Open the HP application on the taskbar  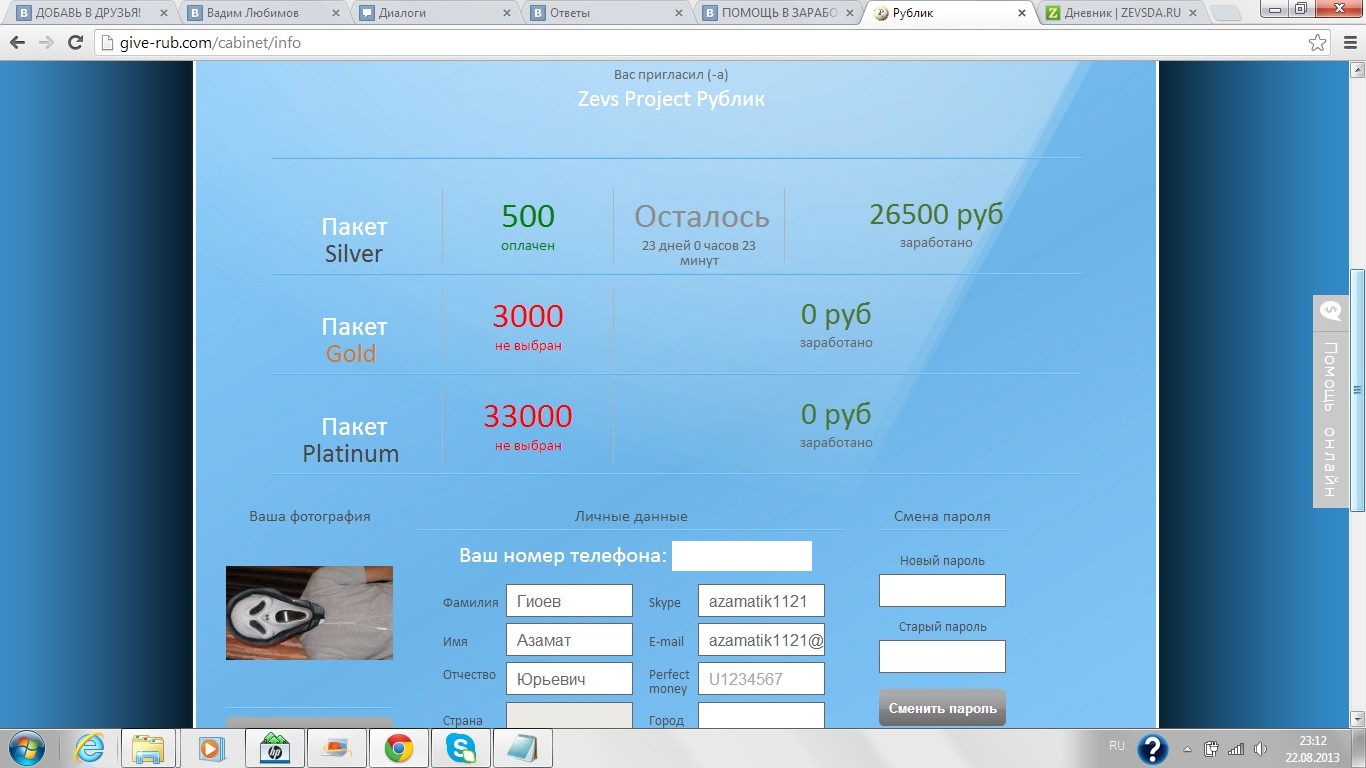tap(273, 748)
